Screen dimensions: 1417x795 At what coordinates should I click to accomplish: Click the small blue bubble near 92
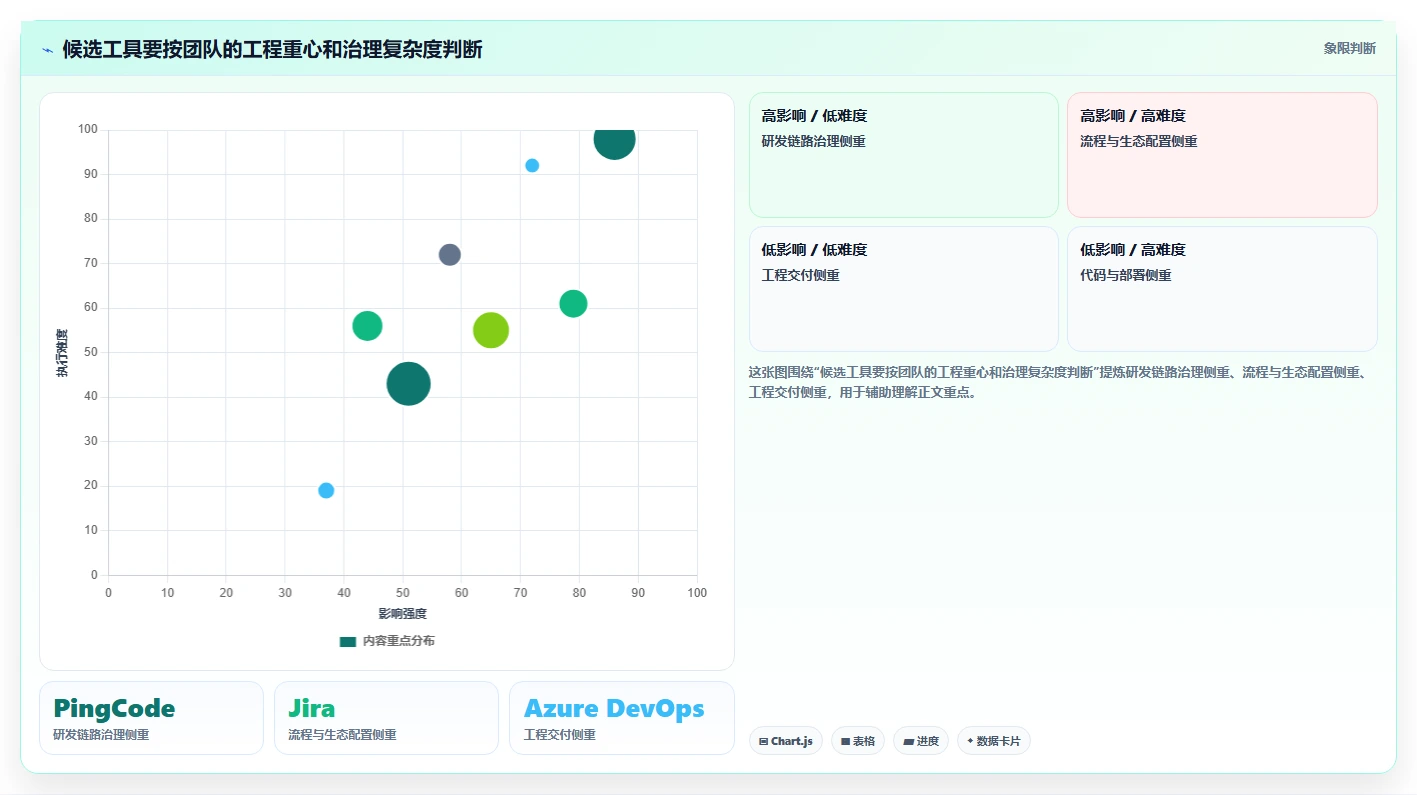[532, 165]
